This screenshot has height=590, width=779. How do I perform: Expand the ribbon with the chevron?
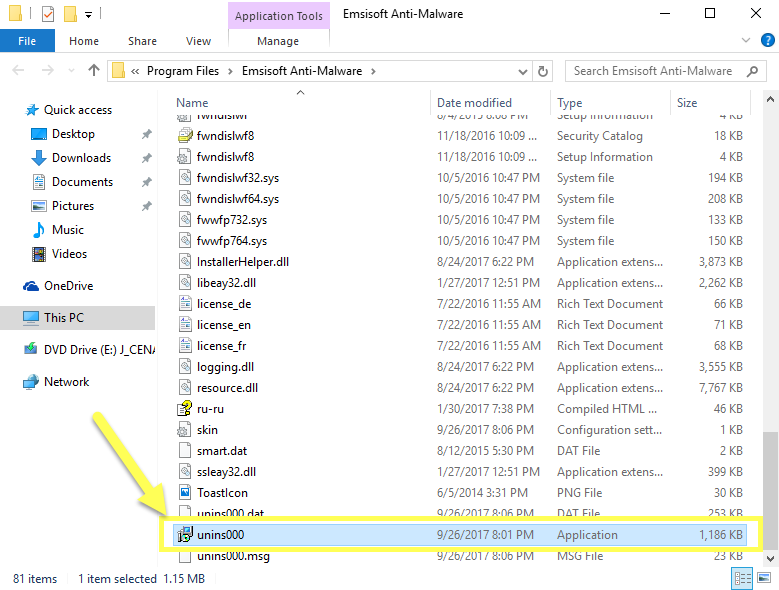click(746, 40)
